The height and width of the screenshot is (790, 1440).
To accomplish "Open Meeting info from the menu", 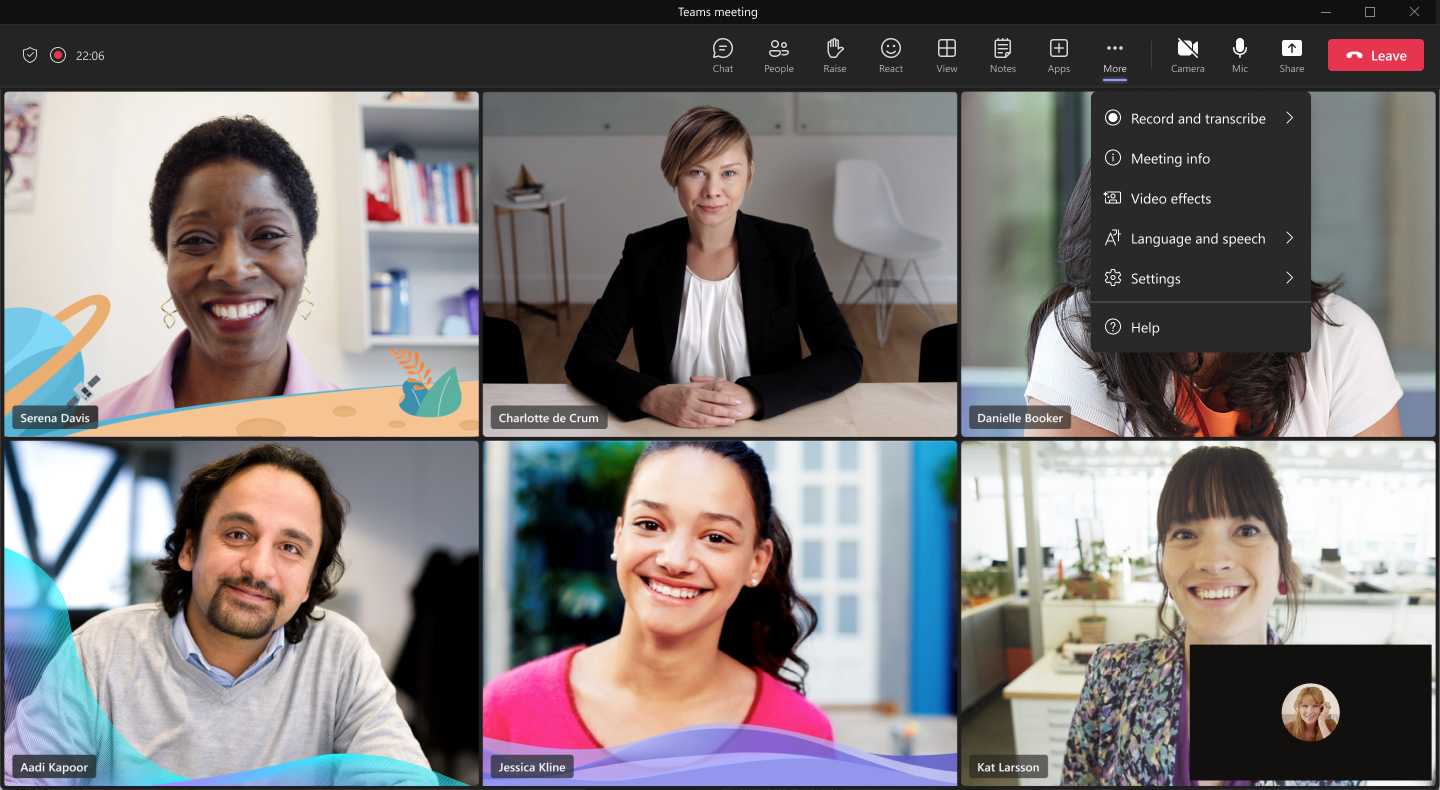I will 1200,158.
